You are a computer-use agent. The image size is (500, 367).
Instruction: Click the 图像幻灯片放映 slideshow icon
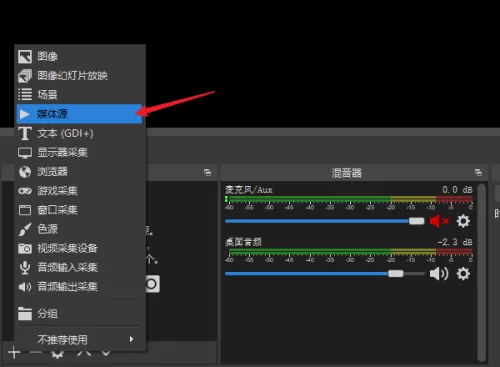(x=25, y=76)
